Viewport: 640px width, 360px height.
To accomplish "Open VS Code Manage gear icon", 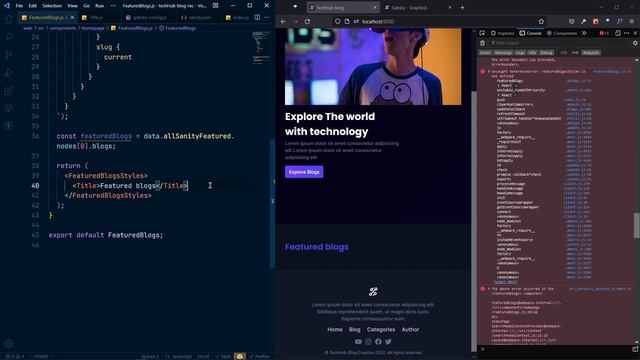I will pos(9,344).
